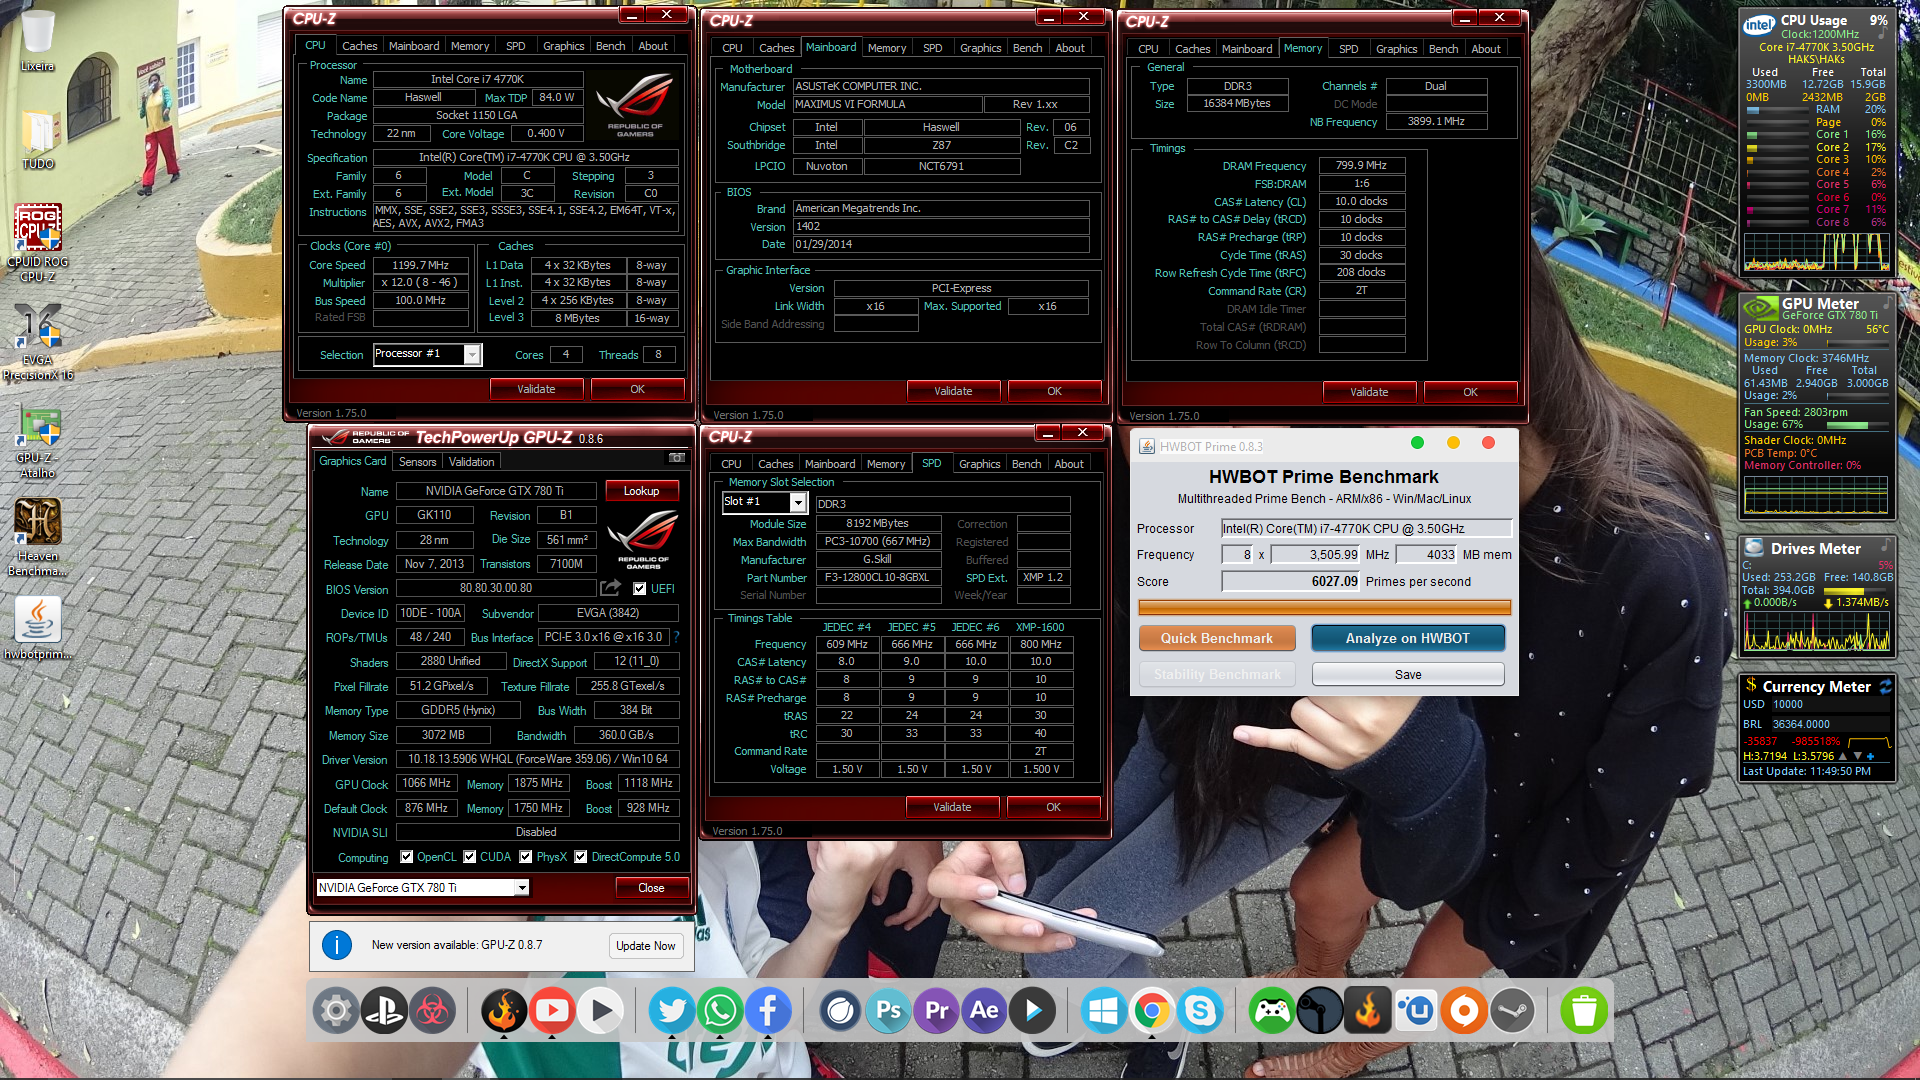
Task: Click the green Xbox controller dock icon
Action: (1272, 1011)
